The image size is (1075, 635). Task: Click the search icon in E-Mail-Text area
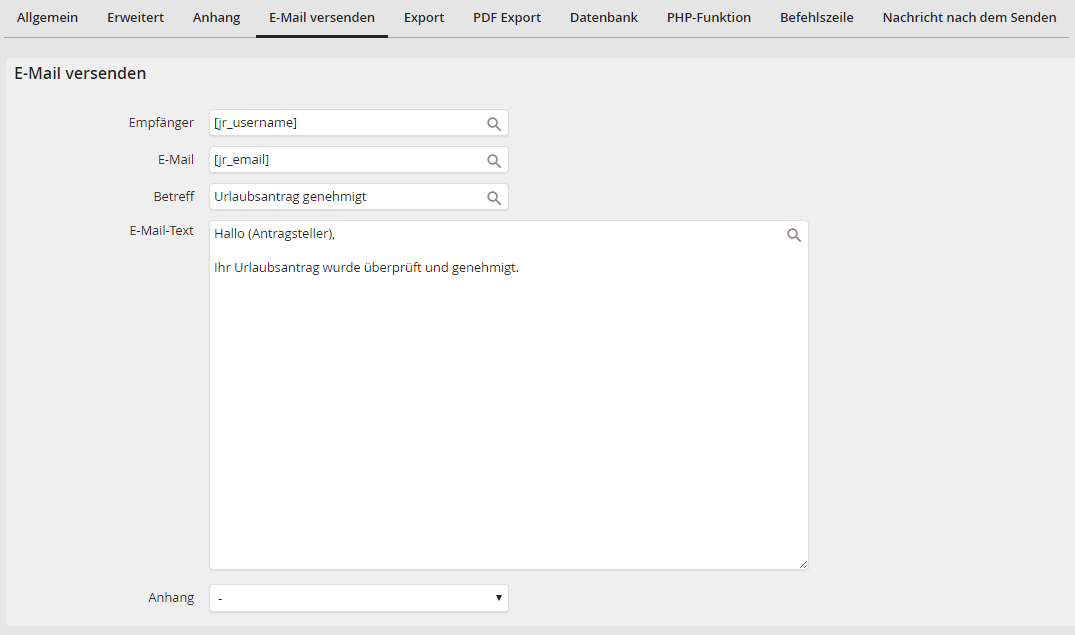click(793, 236)
